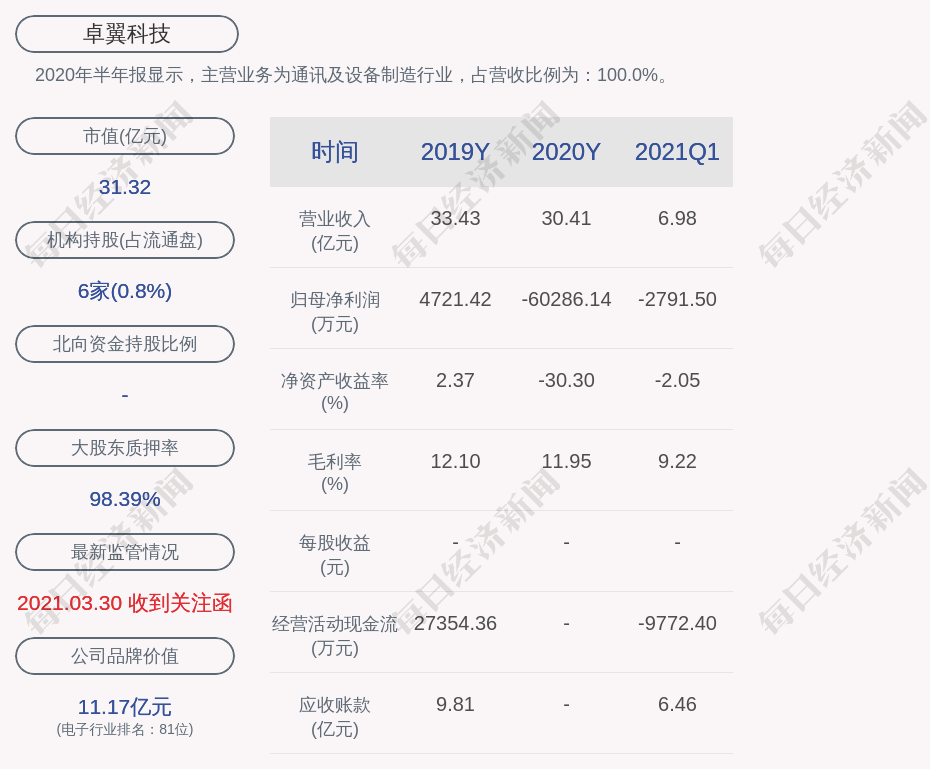Click the 时间 table header cell
The image size is (930, 769).
(x=334, y=152)
